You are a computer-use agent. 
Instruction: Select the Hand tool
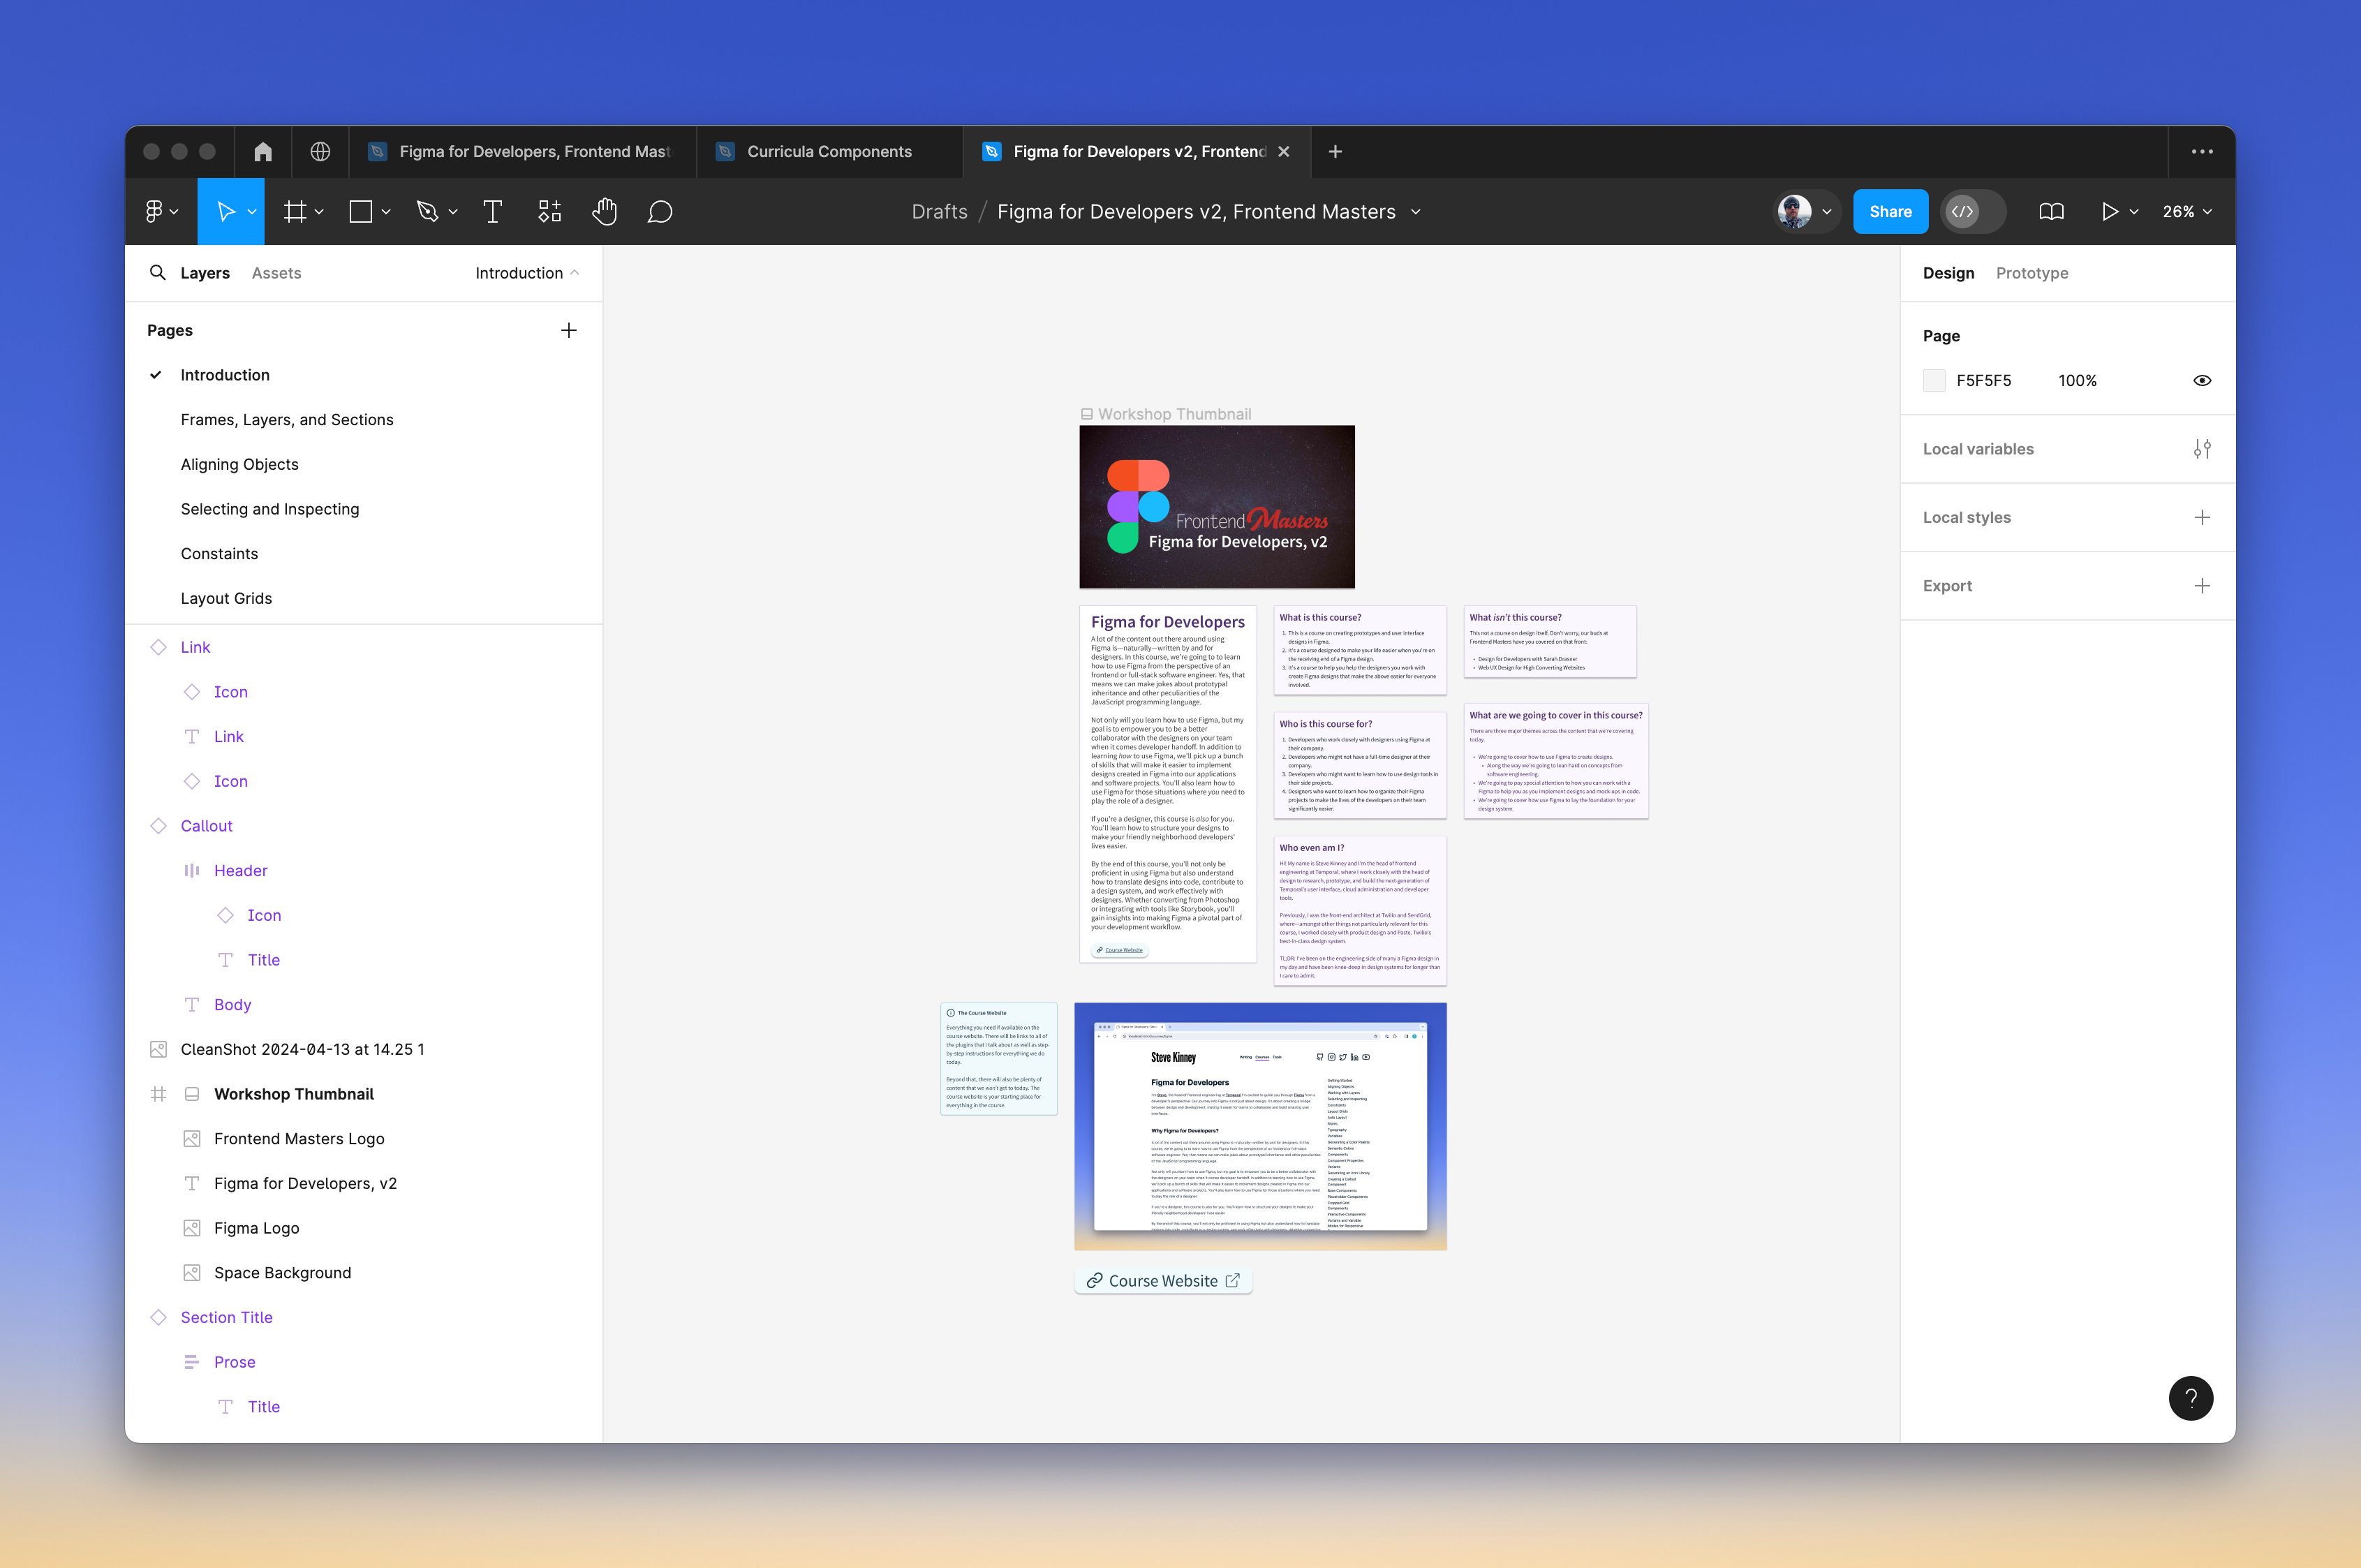click(604, 211)
